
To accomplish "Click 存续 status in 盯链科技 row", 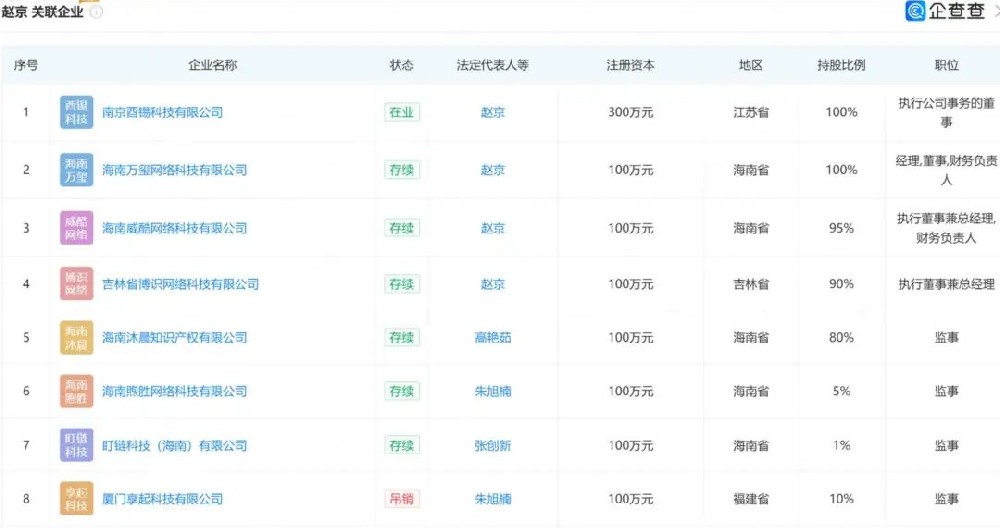I will tap(402, 445).
